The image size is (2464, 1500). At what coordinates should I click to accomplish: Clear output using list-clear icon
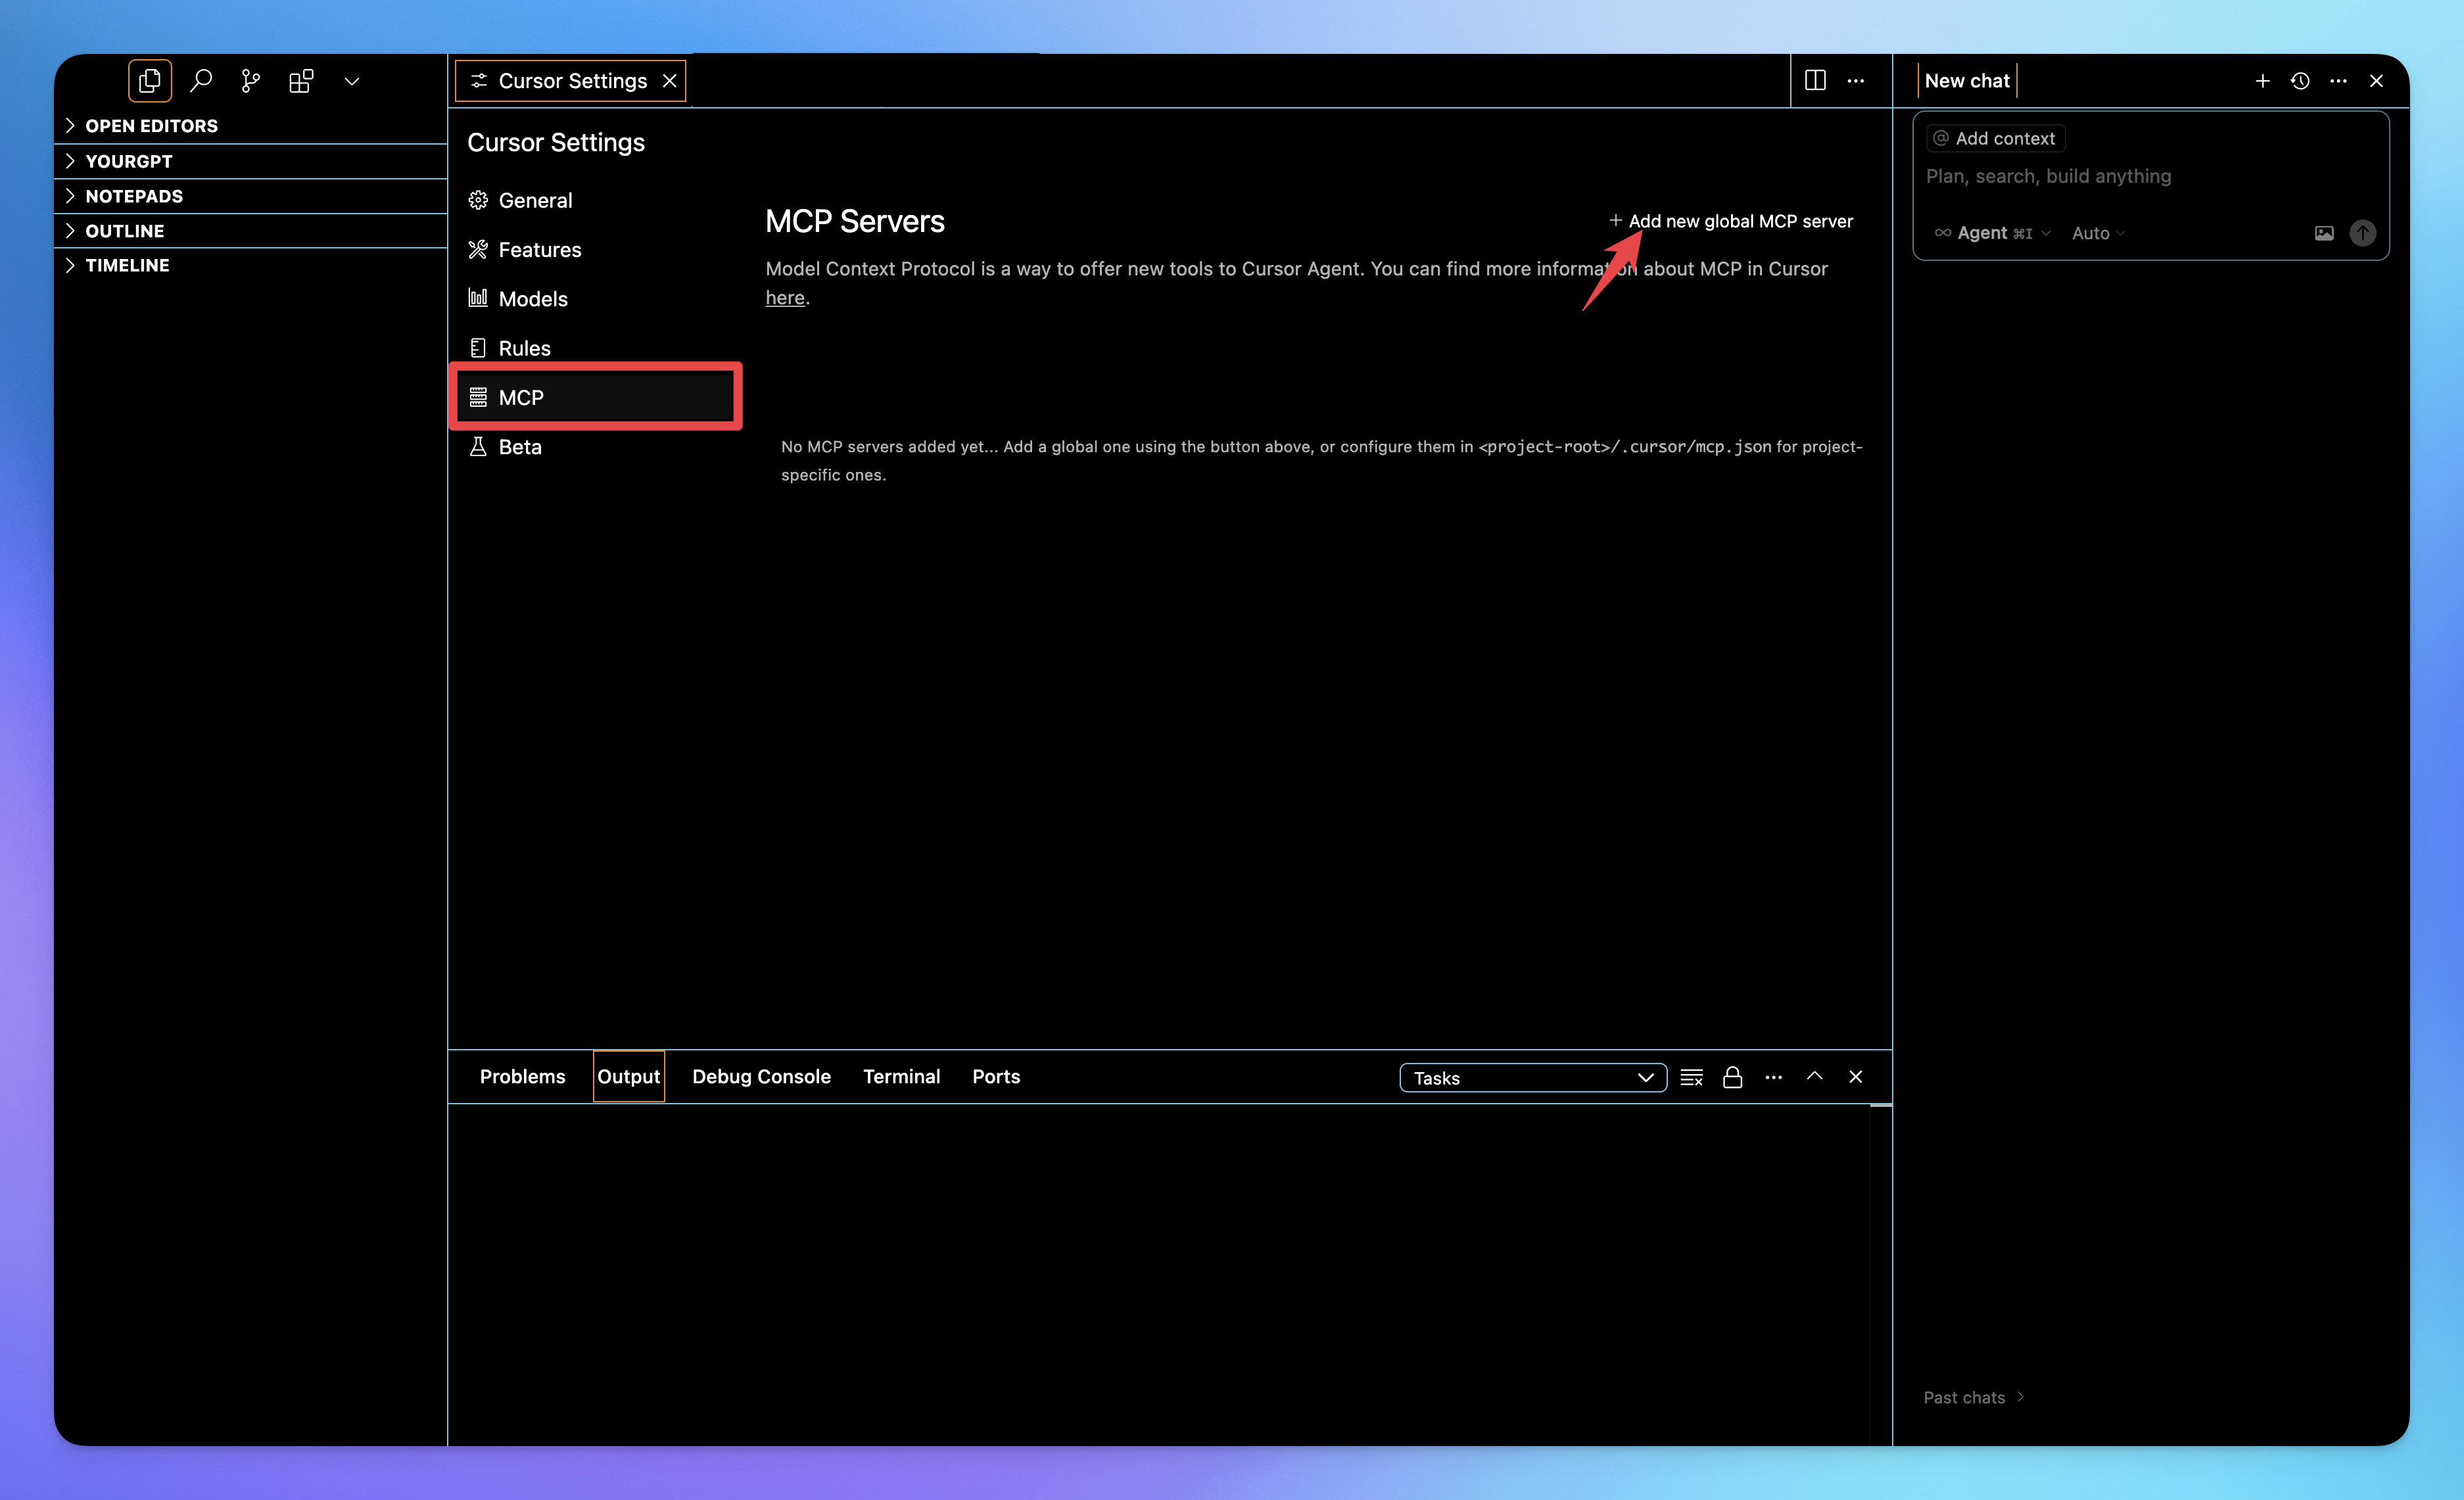tap(1691, 1077)
